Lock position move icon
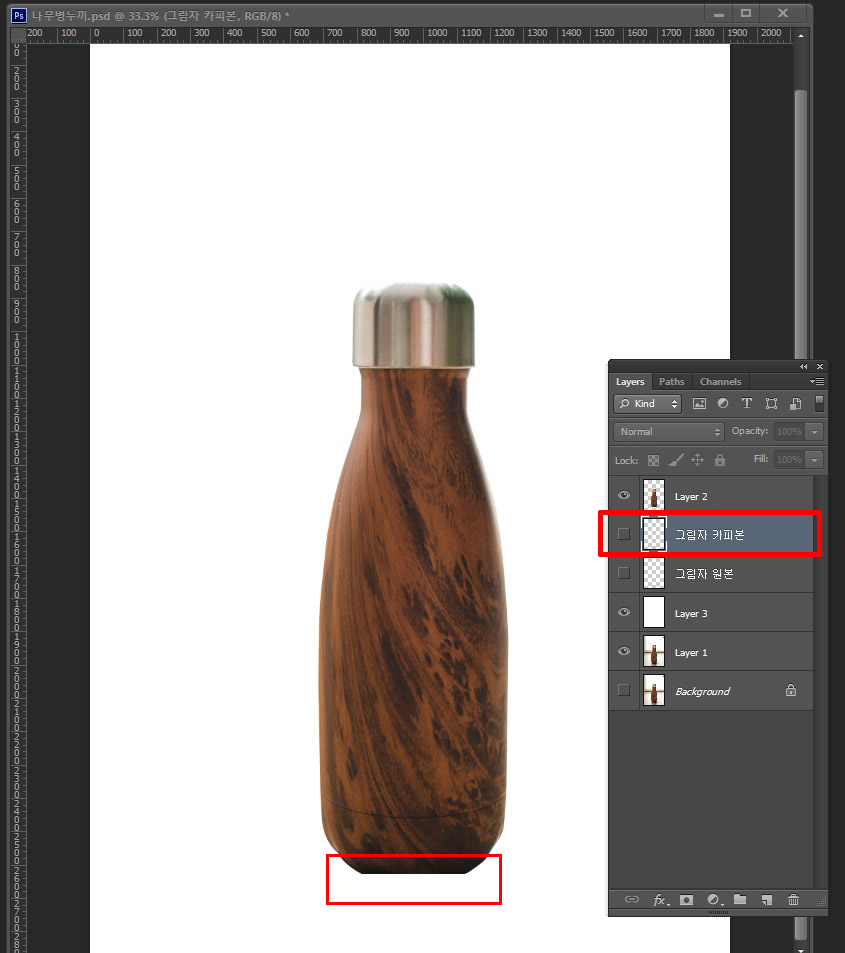 pyautogui.click(x=698, y=460)
